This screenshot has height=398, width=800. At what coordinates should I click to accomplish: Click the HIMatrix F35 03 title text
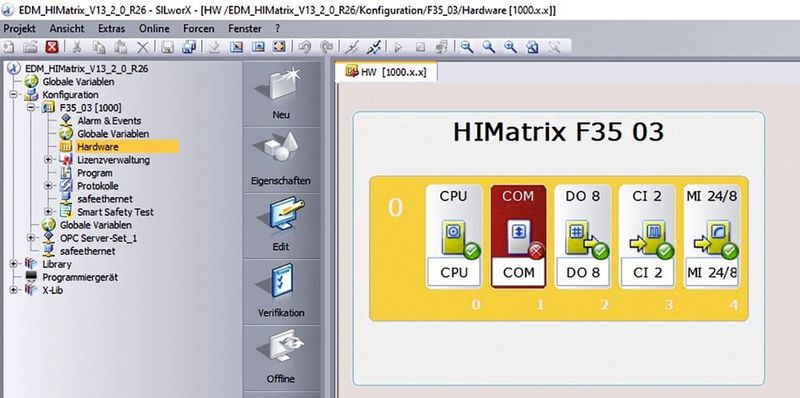[x=559, y=132]
